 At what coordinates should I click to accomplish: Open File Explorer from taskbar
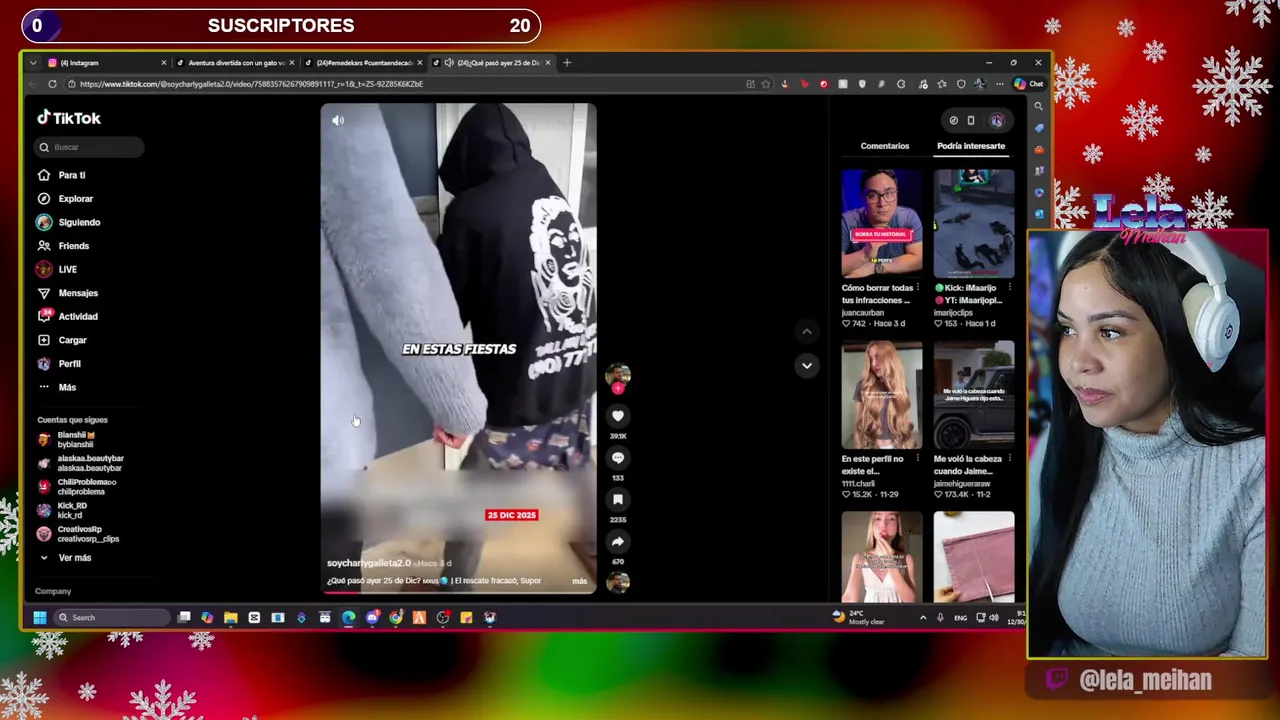point(231,618)
